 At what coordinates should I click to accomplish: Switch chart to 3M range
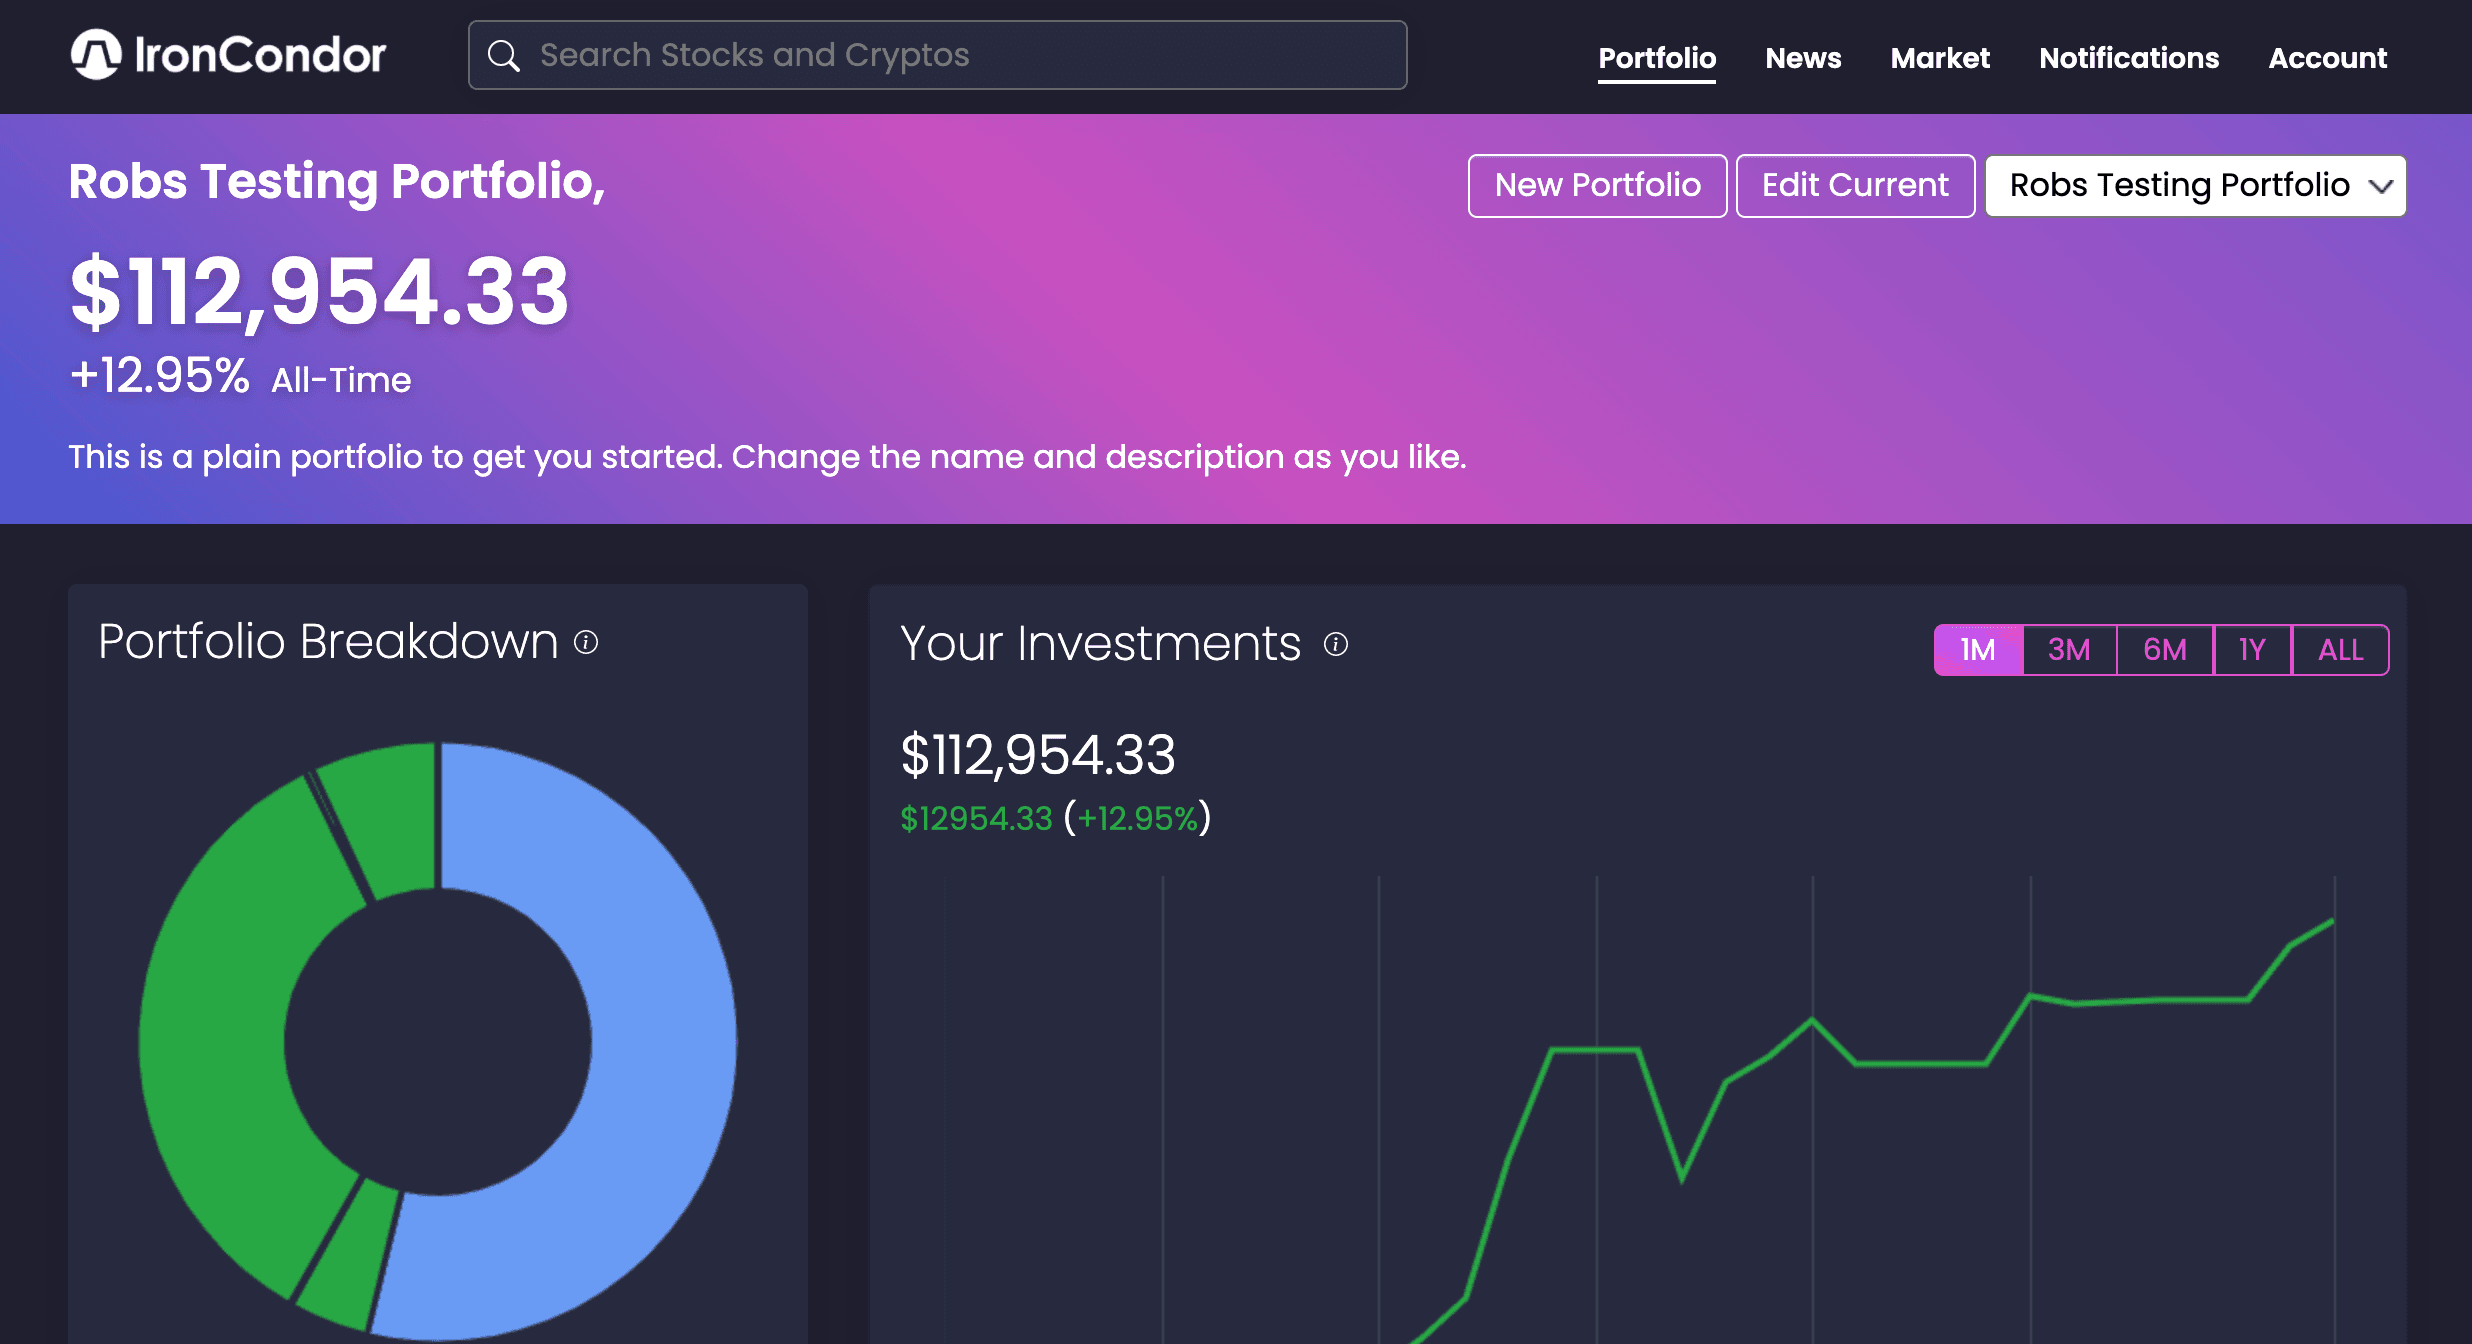click(2069, 650)
